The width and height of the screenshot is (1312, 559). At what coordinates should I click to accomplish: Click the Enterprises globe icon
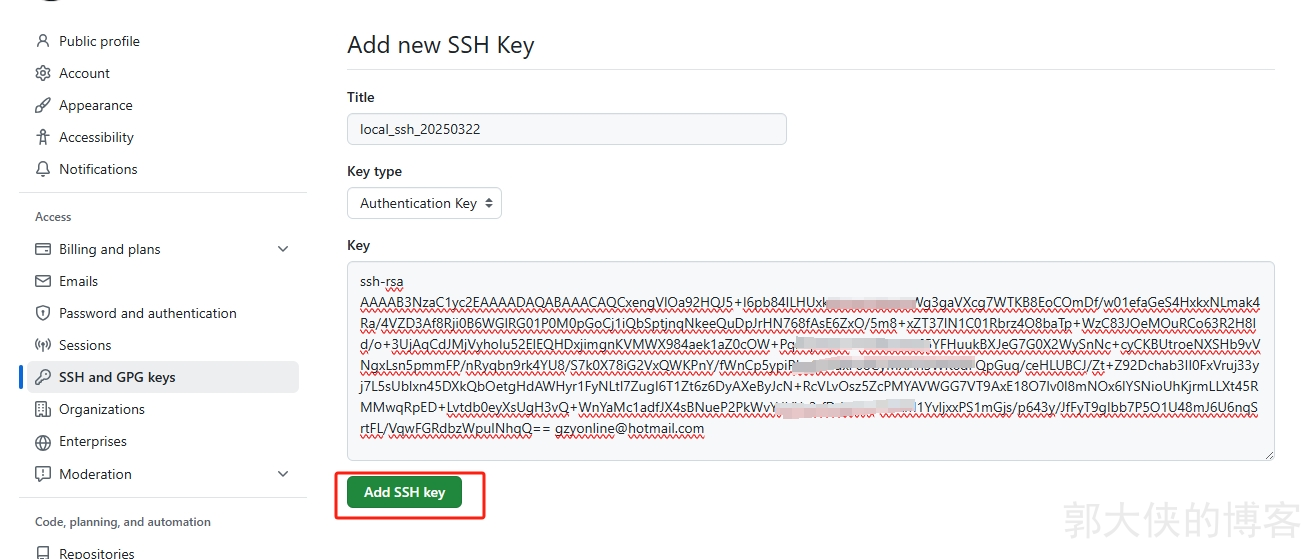pos(42,441)
